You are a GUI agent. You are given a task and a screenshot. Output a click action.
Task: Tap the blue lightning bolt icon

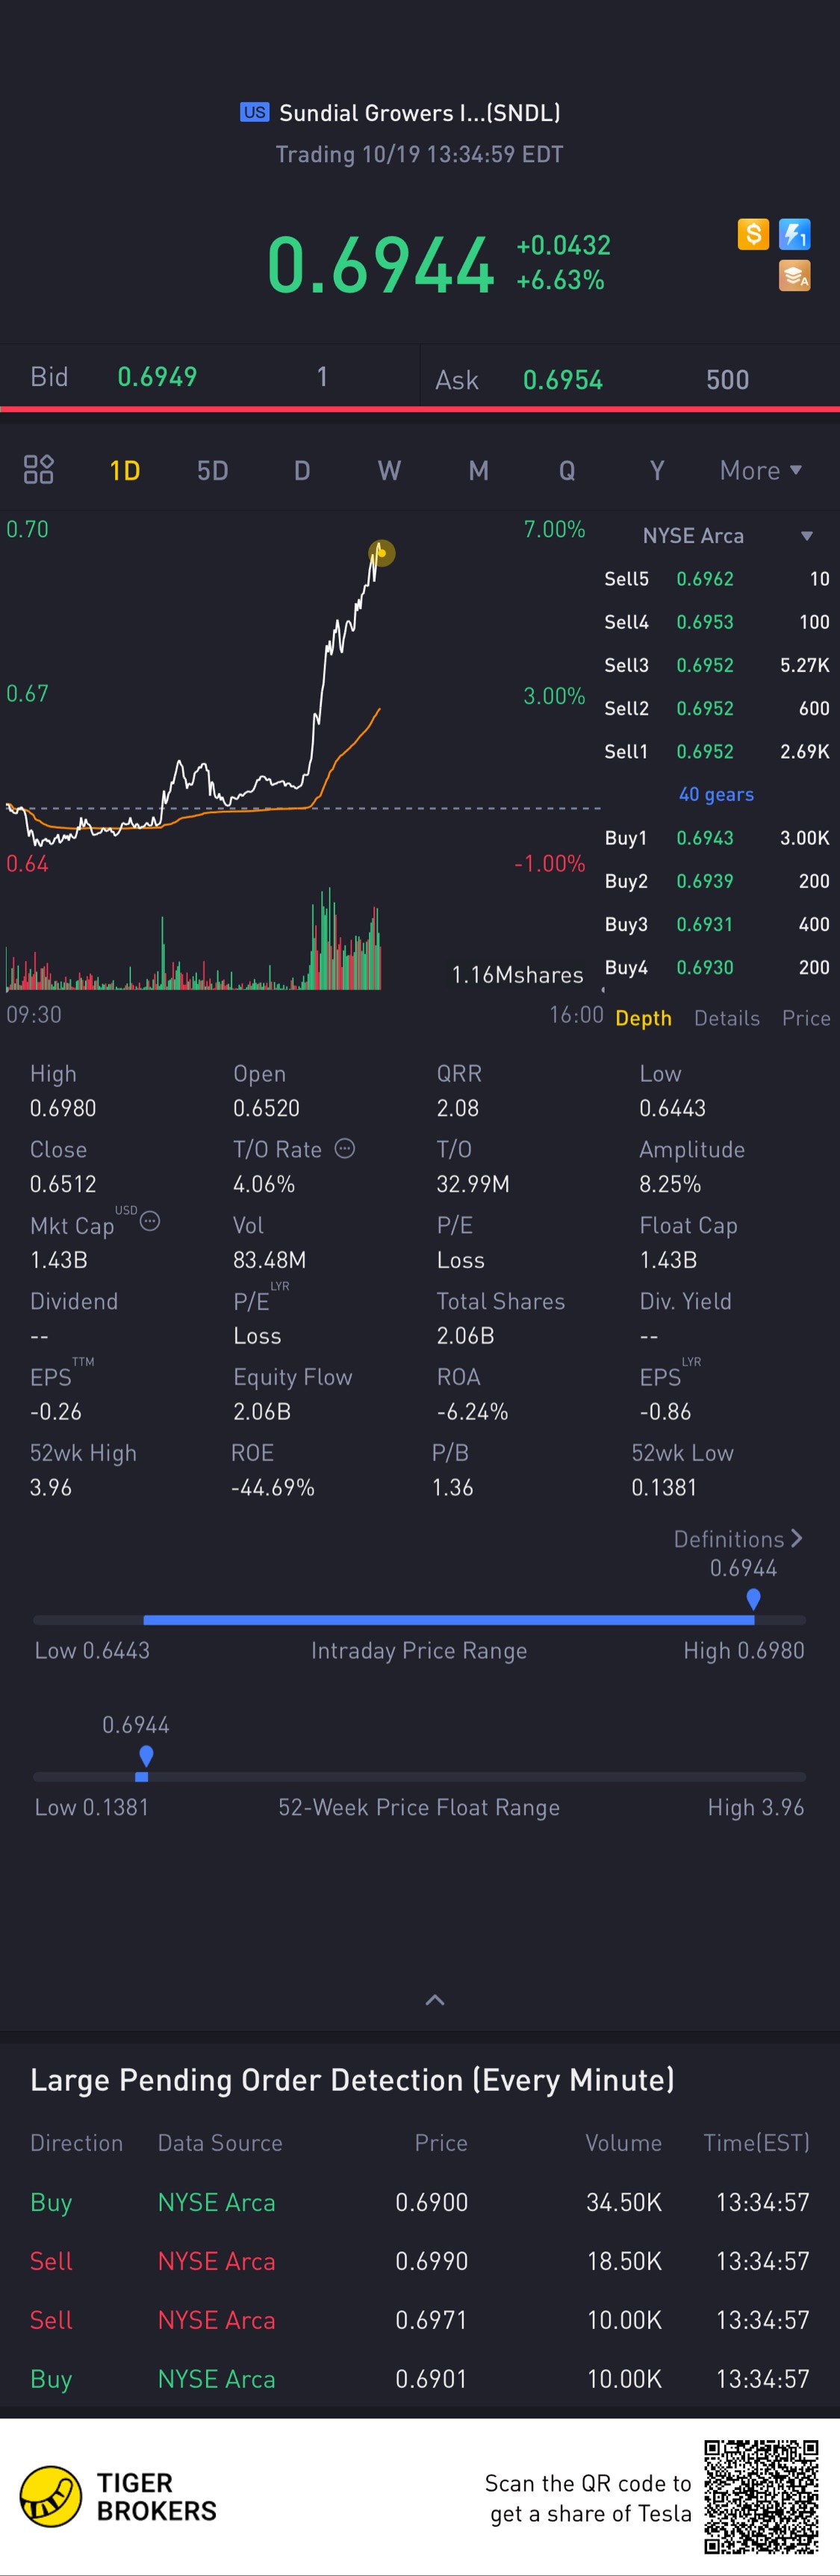(x=795, y=235)
